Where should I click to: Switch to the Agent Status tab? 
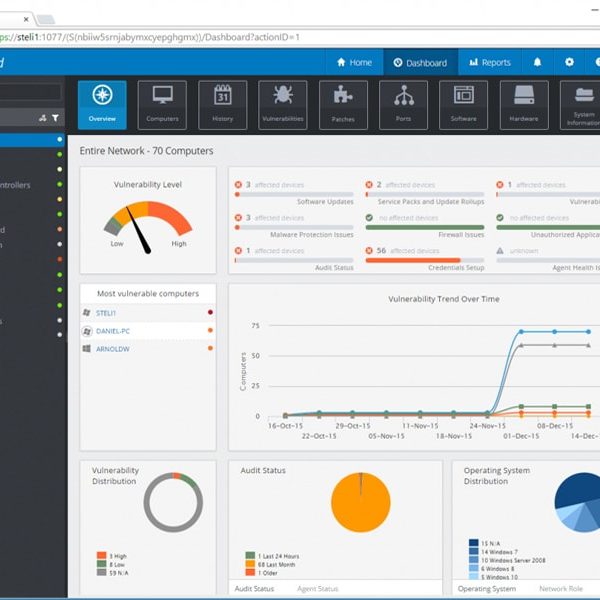tap(318, 589)
